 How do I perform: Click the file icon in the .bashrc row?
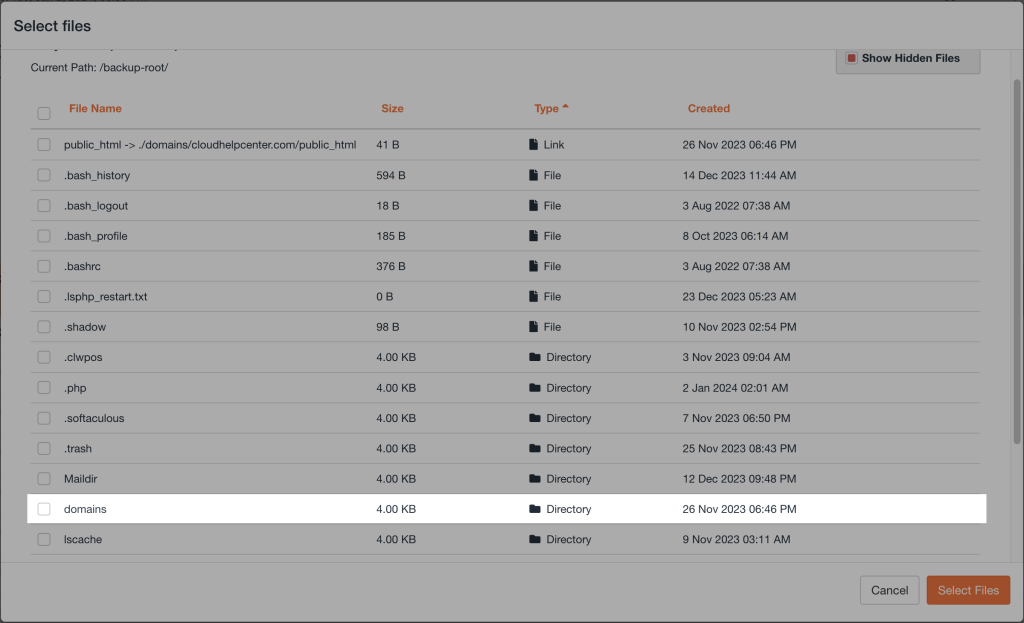(x=534, y=267)
